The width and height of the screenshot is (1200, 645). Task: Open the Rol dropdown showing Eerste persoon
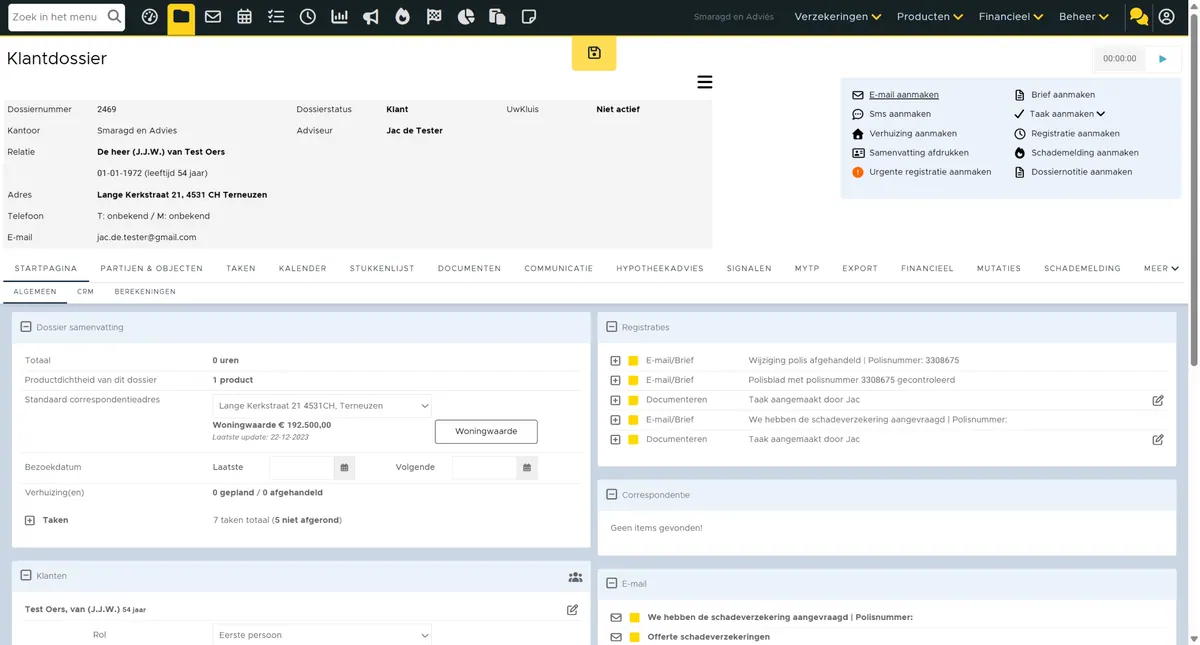[x=322, y=635]
